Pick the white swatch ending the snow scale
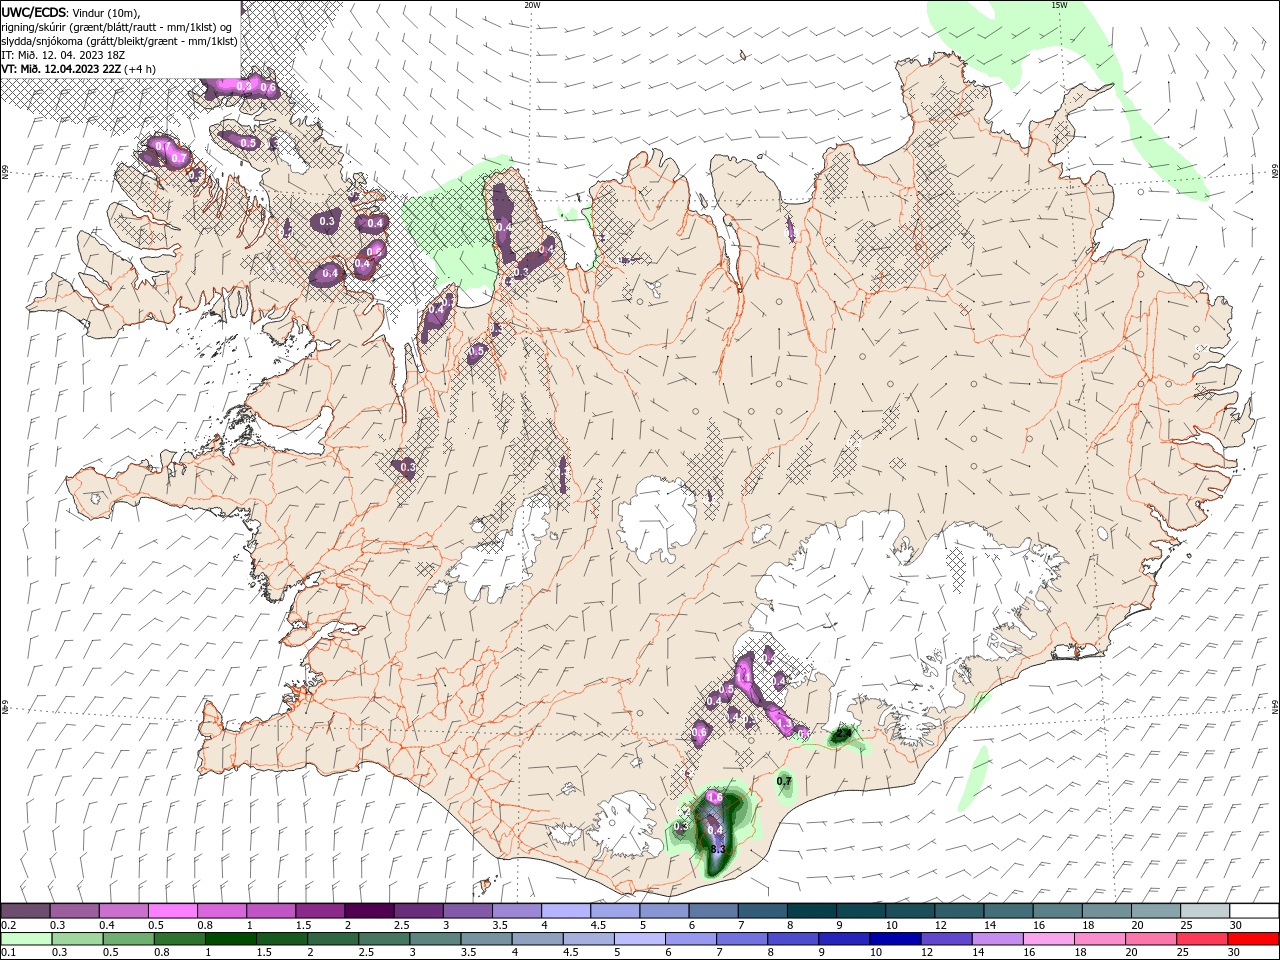The height and width of the screenshot is (960, 1280). (x=1254, y=911)
